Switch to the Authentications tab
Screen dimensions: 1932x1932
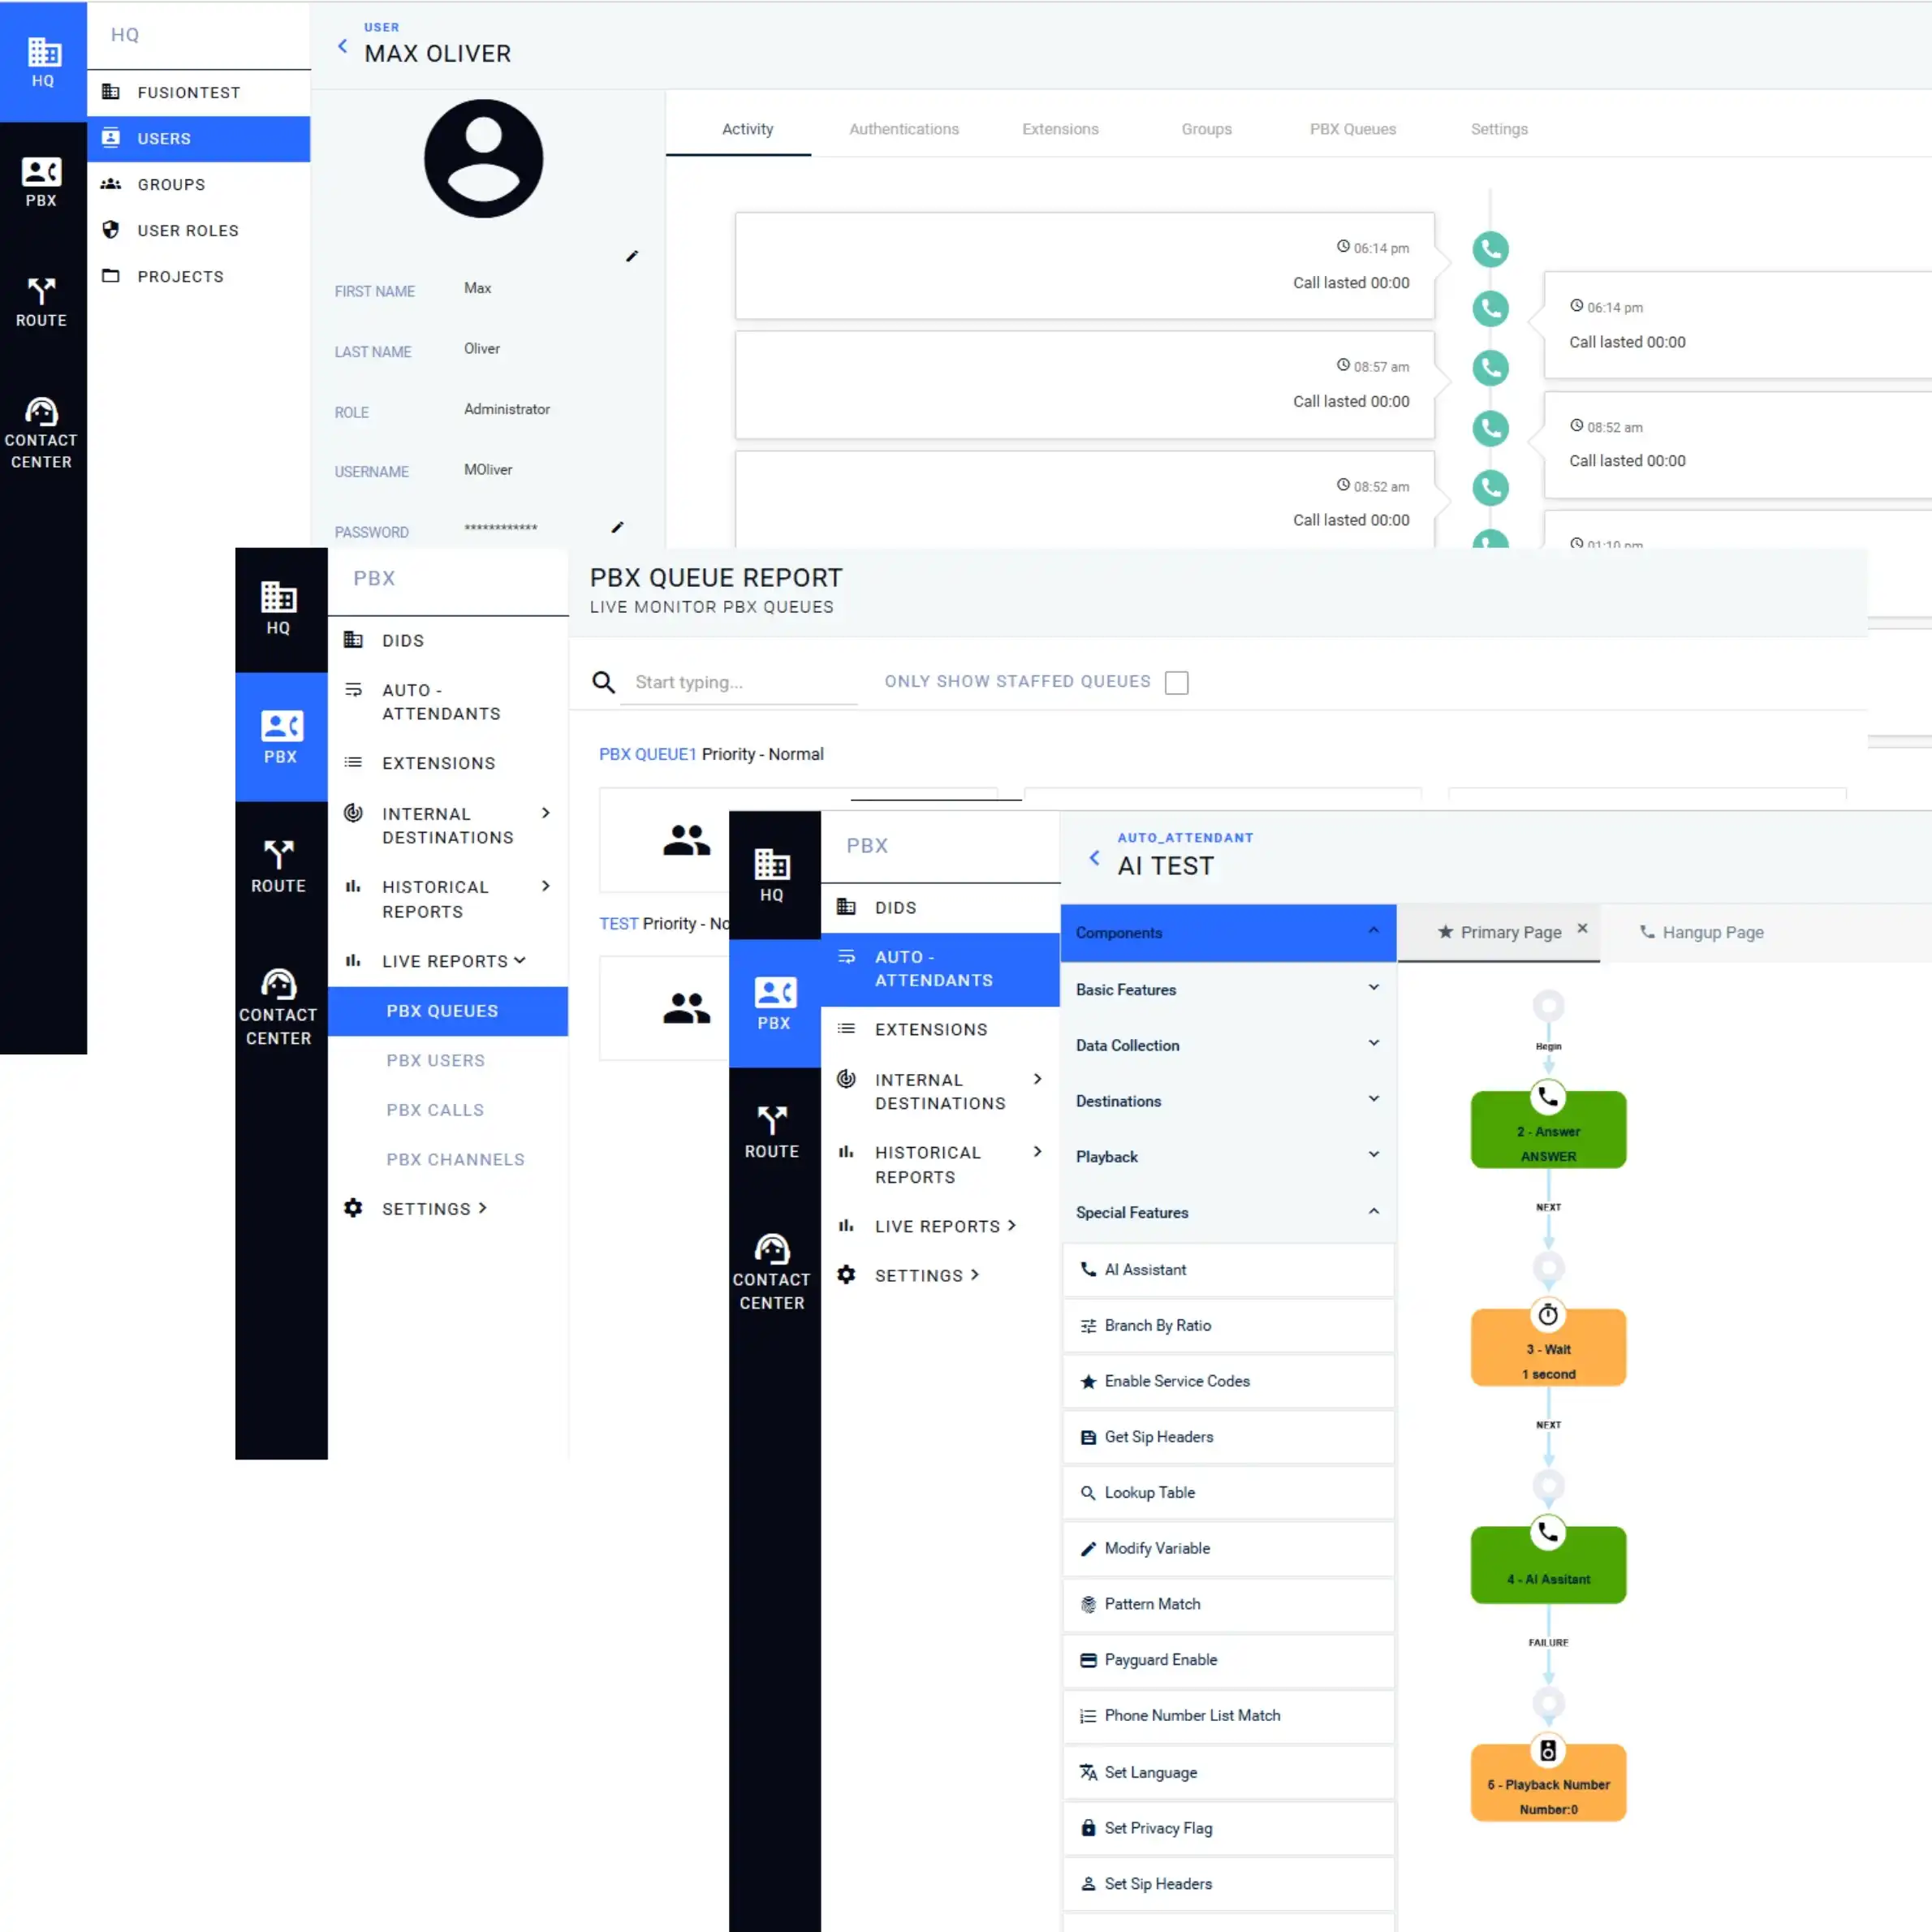pos(903,129)
